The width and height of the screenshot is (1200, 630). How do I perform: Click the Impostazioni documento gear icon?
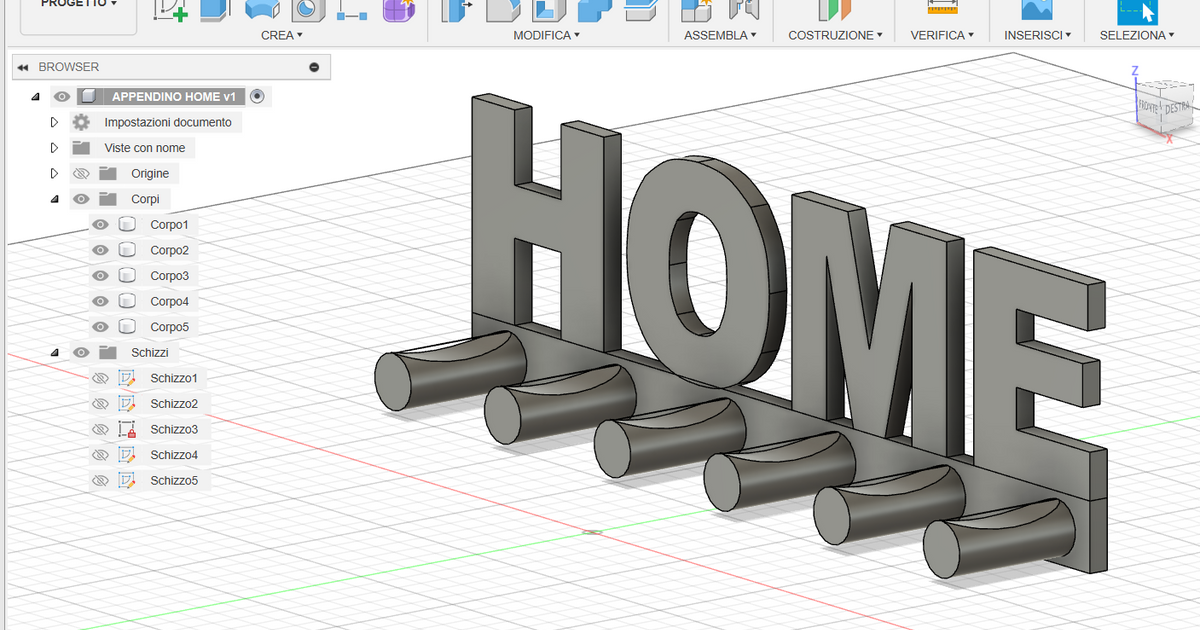81,122
